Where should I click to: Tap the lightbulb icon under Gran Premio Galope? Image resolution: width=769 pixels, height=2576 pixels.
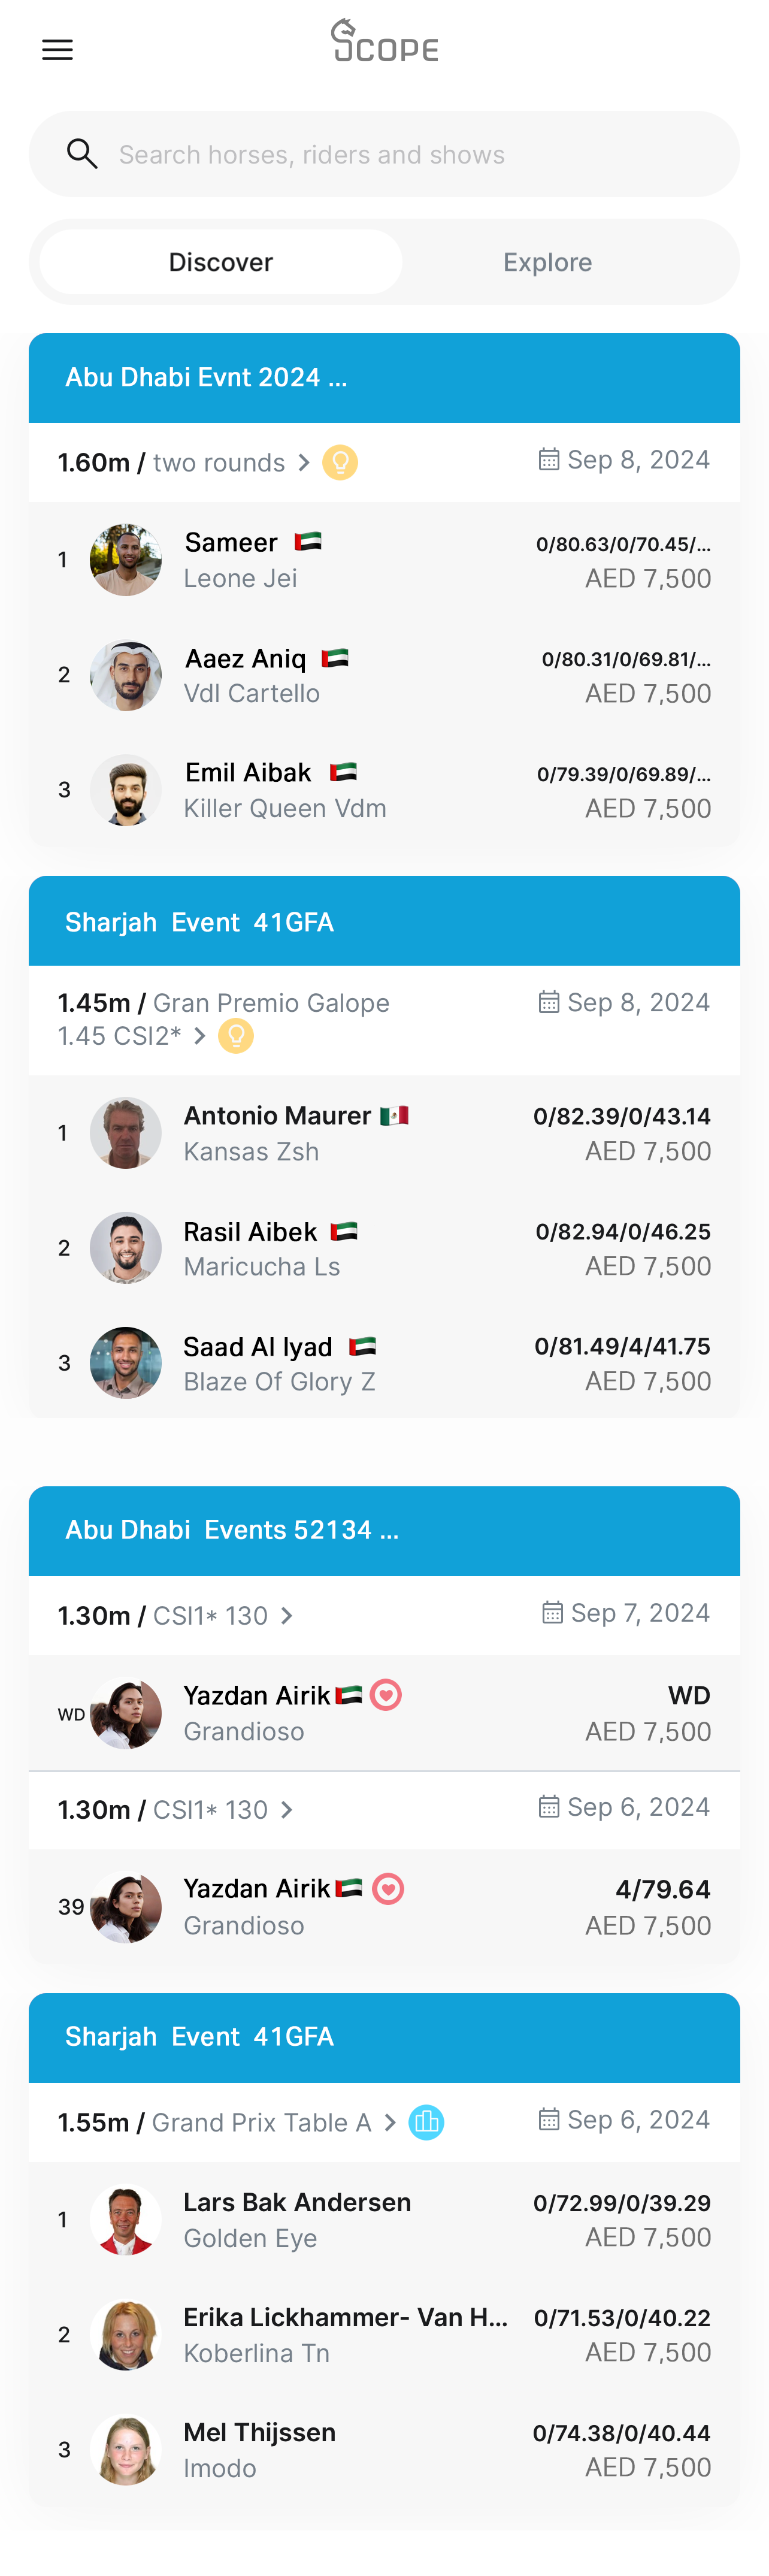(x=236, y=1036)
